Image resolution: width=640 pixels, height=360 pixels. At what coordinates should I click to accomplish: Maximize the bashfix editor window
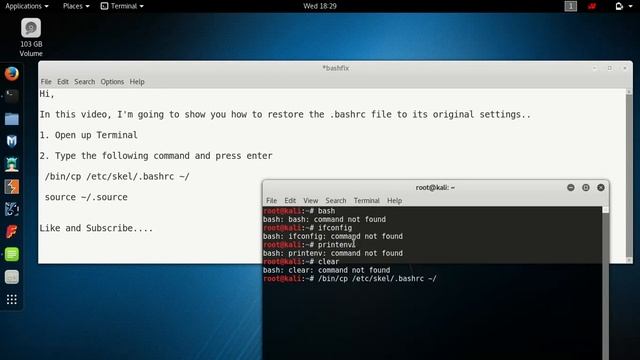click(610, 68)
